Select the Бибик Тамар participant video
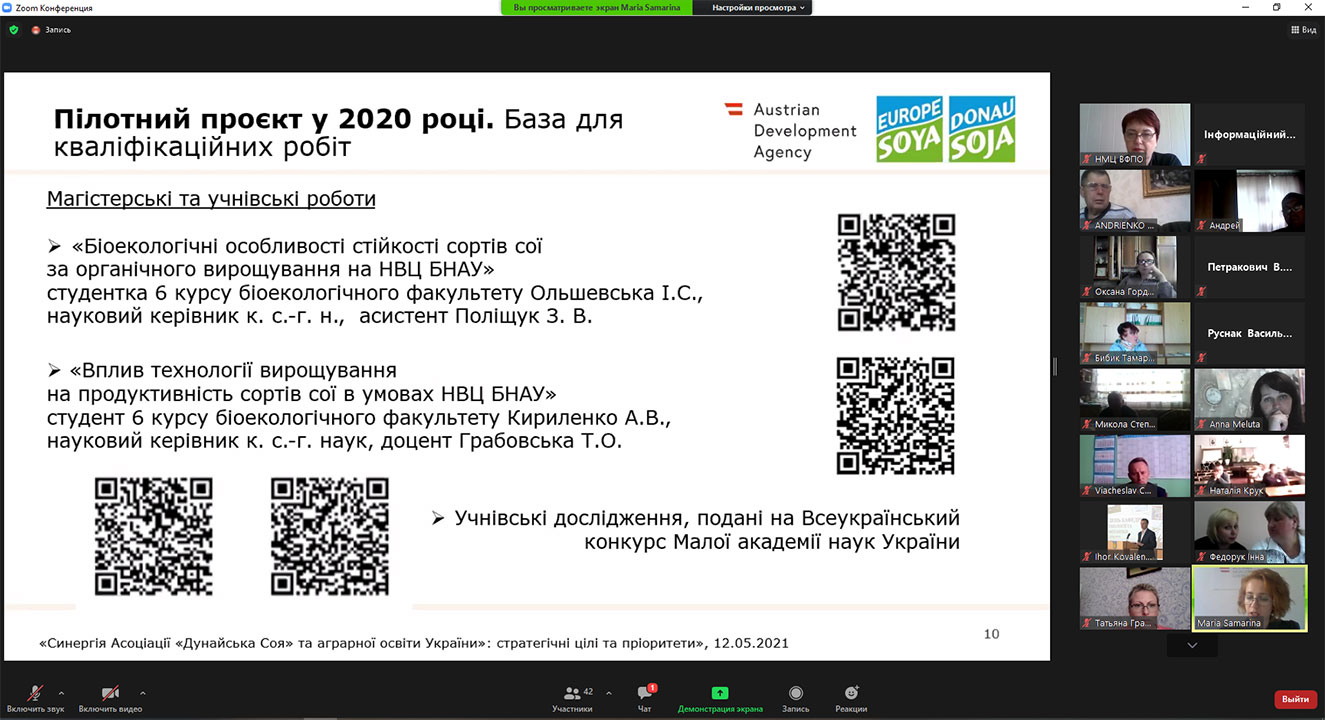This screenshot has height=720, width=1325. click(1135, 334)
